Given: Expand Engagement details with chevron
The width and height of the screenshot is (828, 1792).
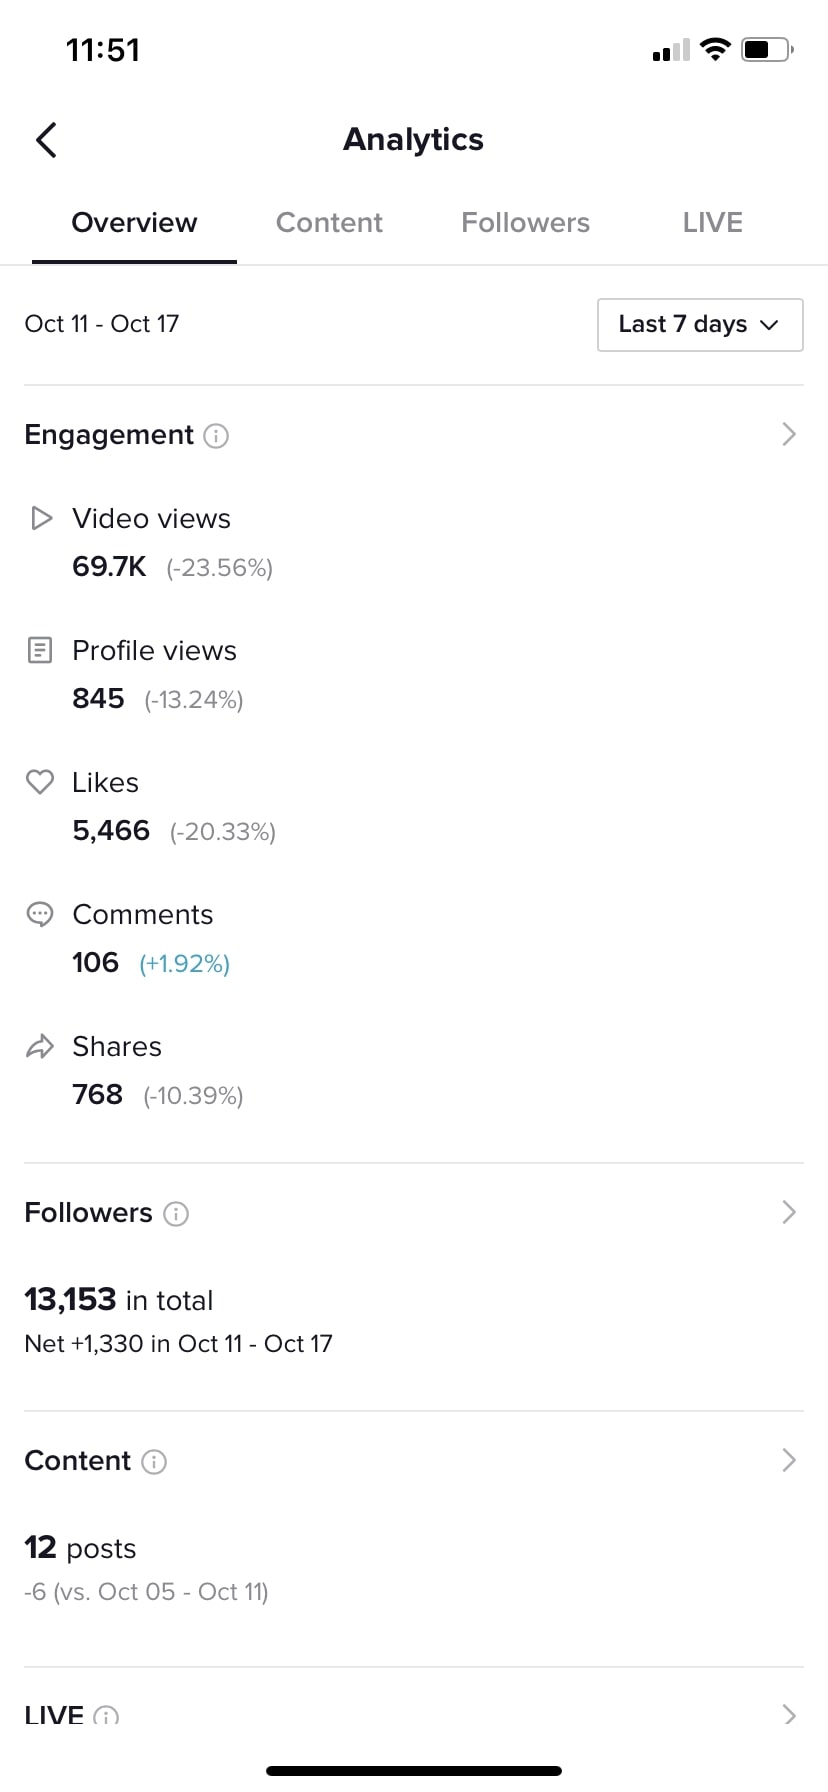Looking at the screenshot, I should 789,434.
